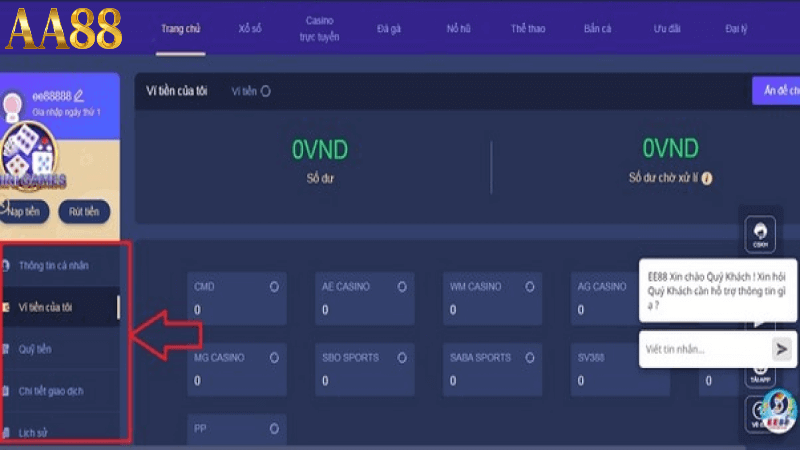Edit username via pencil icon
Image resolution: width=800 pixels, height=450 pixels.
(79, 95)
